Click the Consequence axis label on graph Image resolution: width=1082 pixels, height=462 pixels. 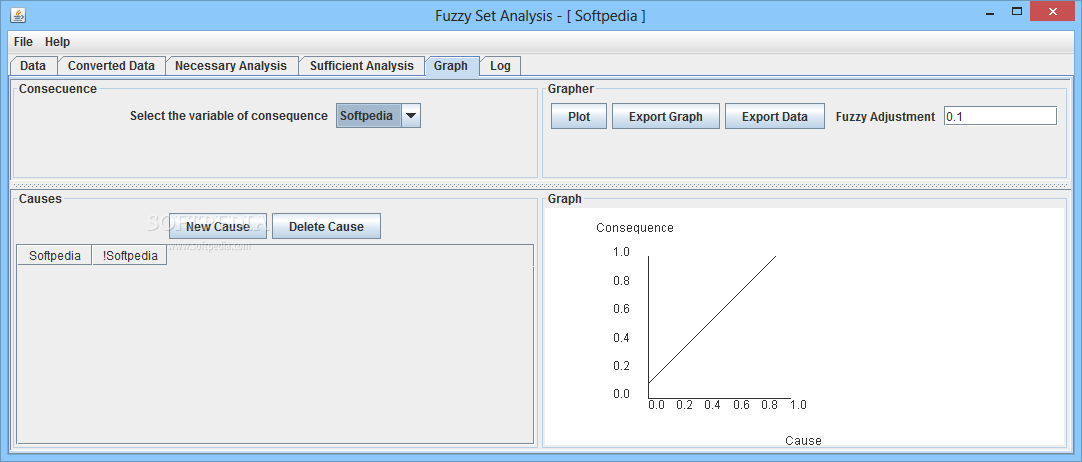click(x=635, y=228)
